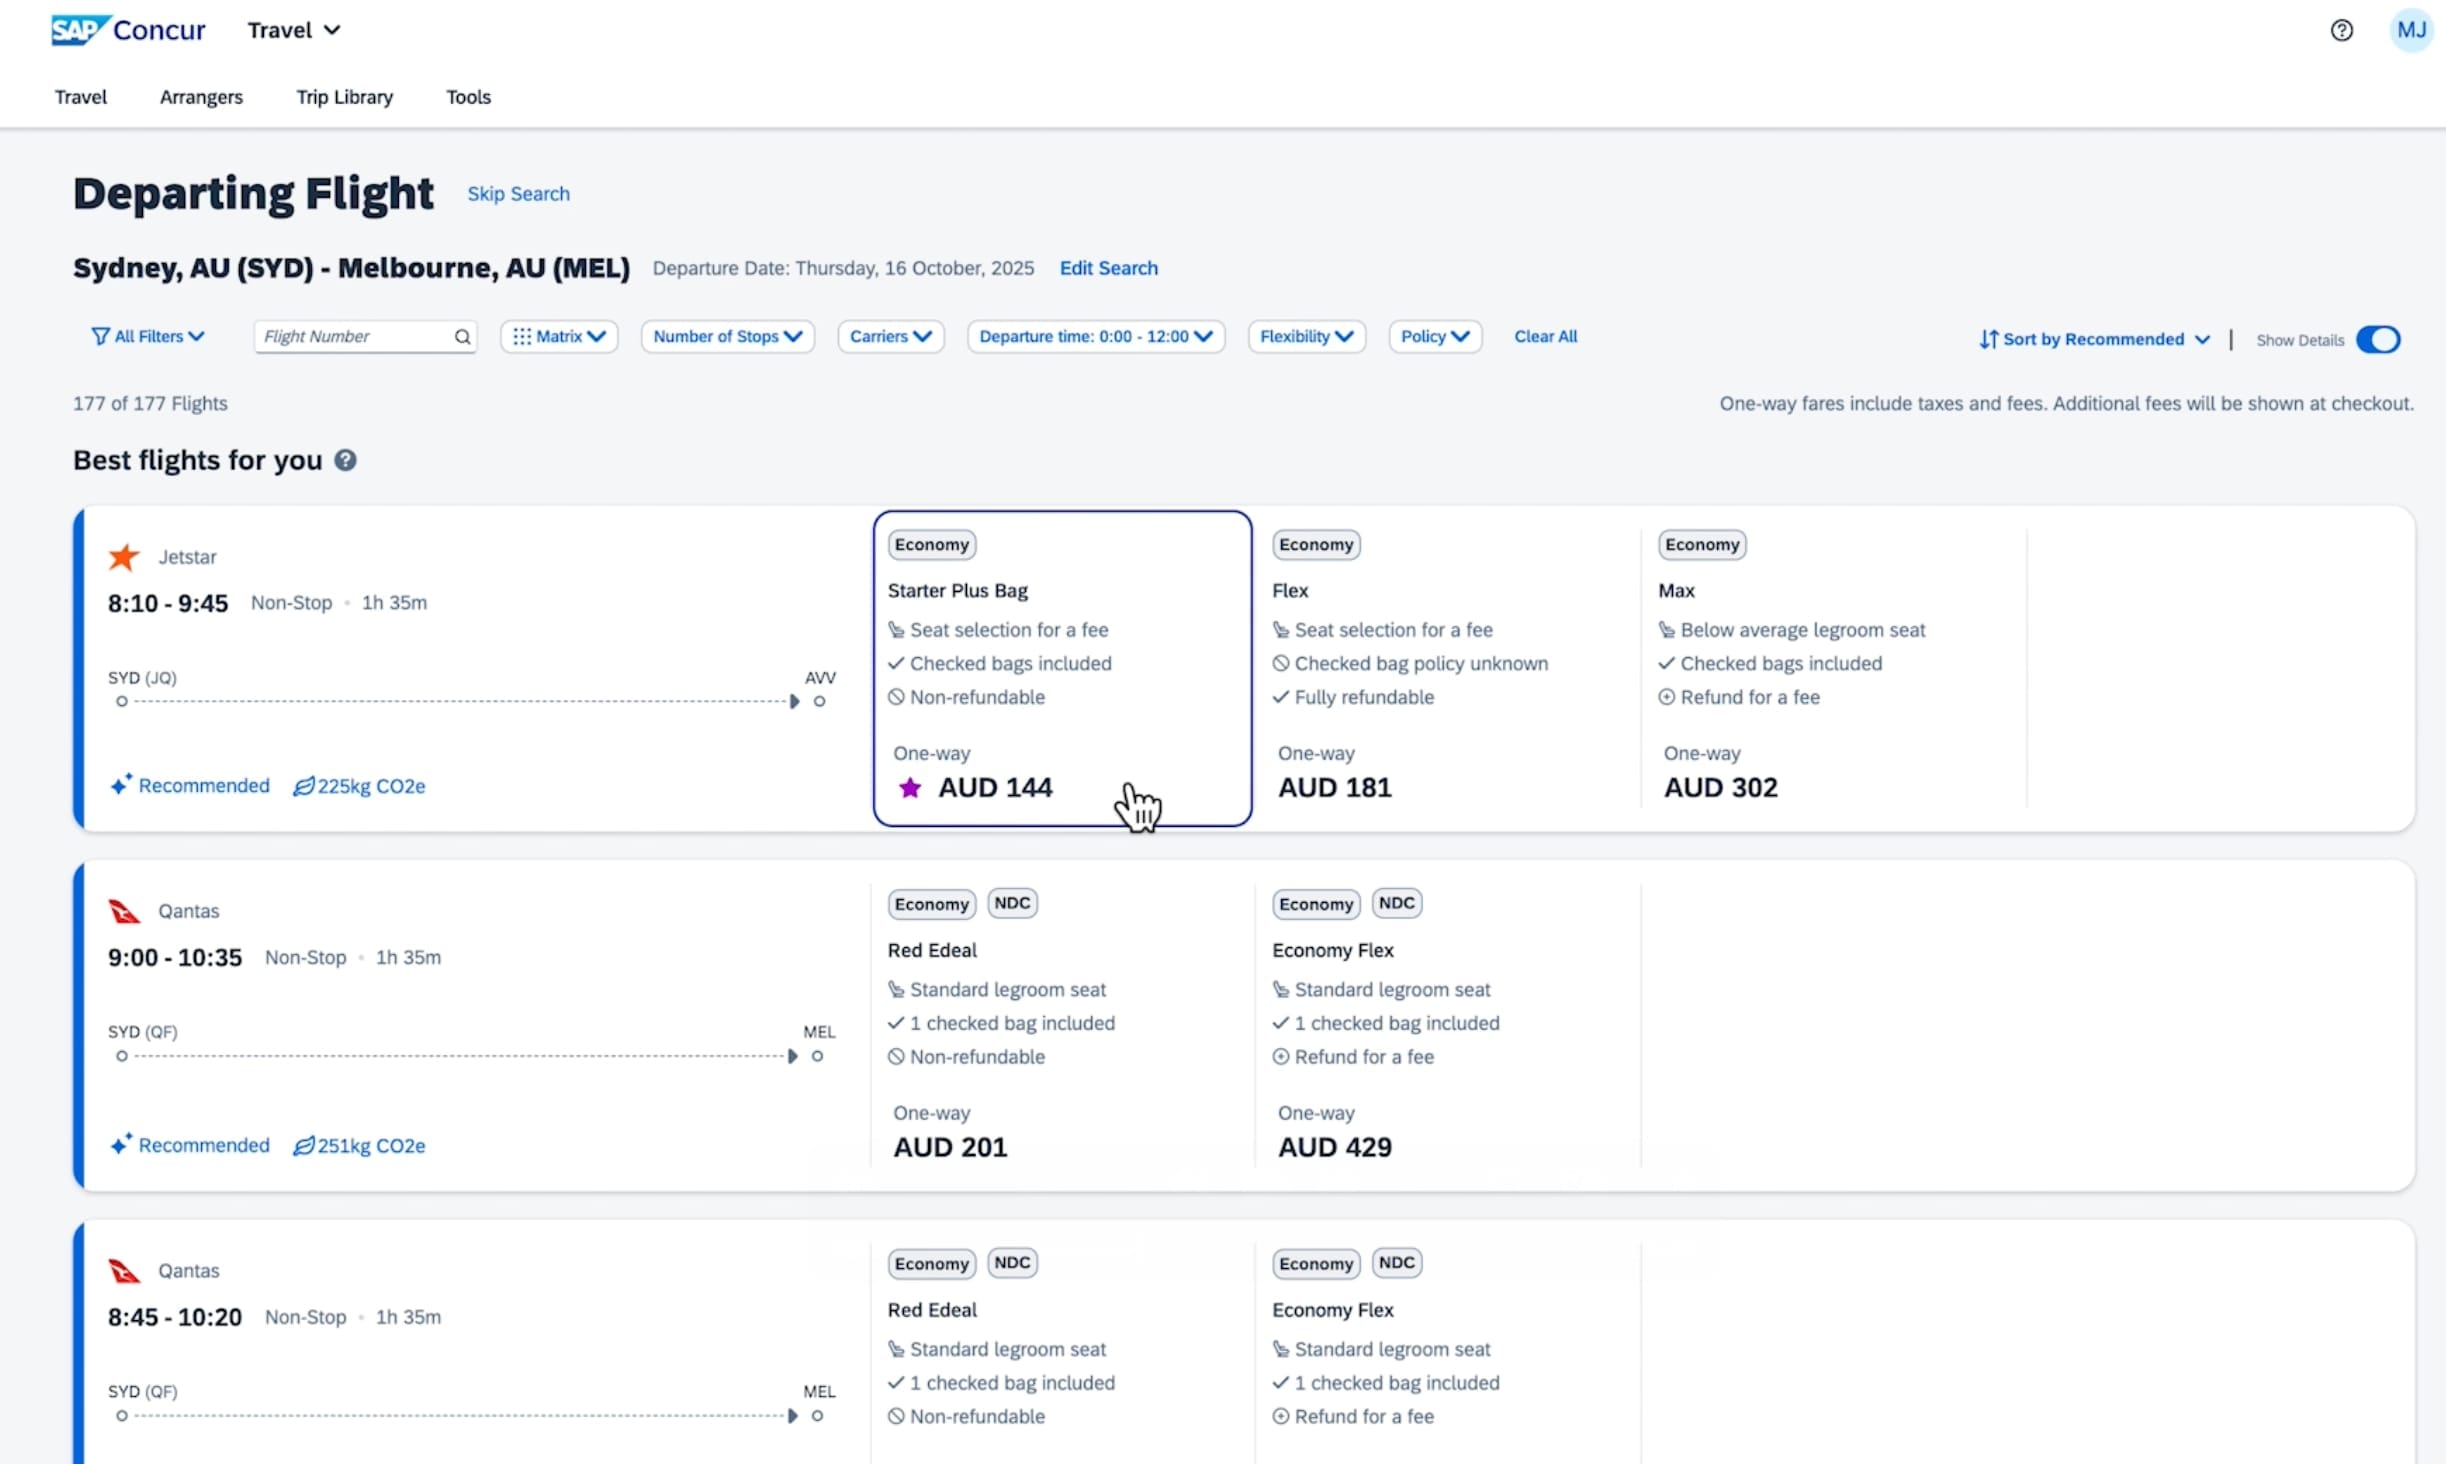The height and width of the screenshot is (1464, 2446).
Task: Toggle the Show Details switch off
Action: click(2378, 340)
